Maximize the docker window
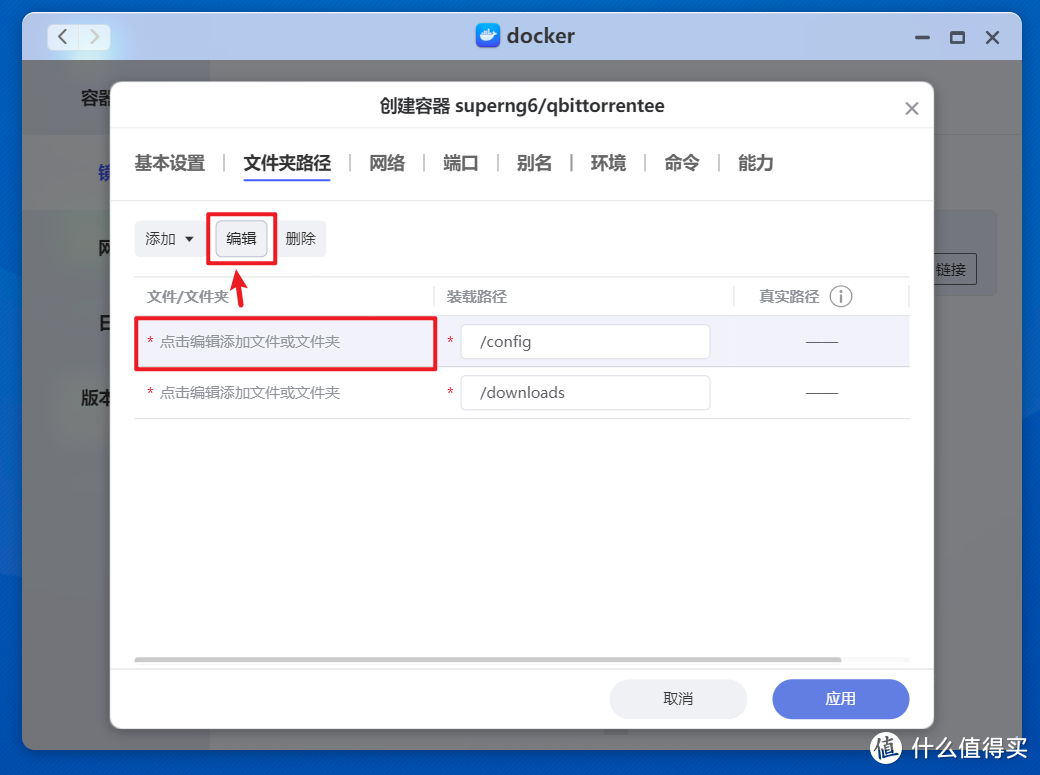1040x775 pixels. coord(957,38)
